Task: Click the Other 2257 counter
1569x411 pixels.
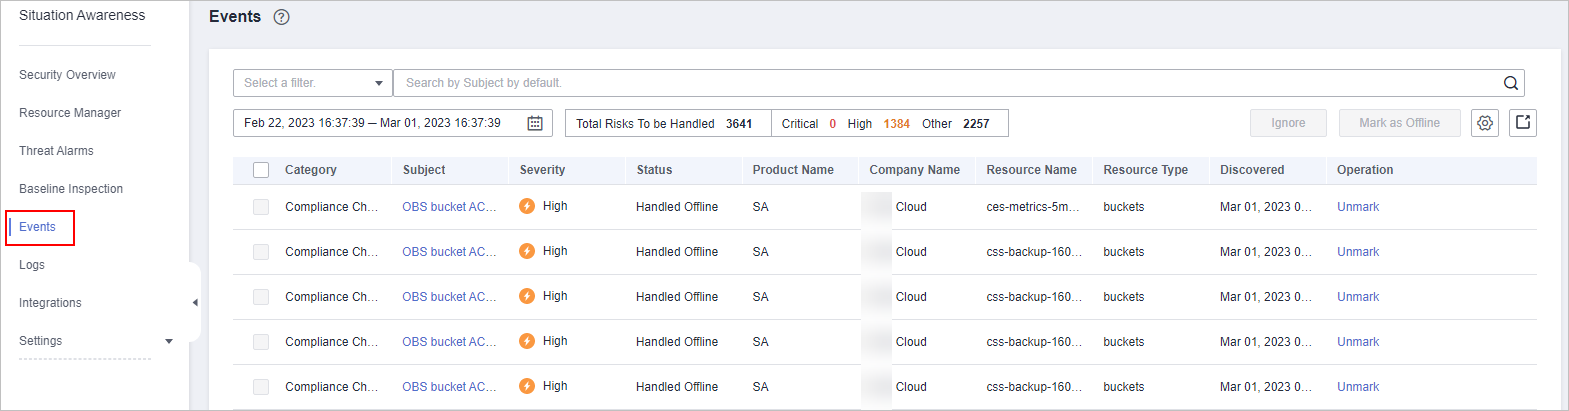Action: pos(955,124)
